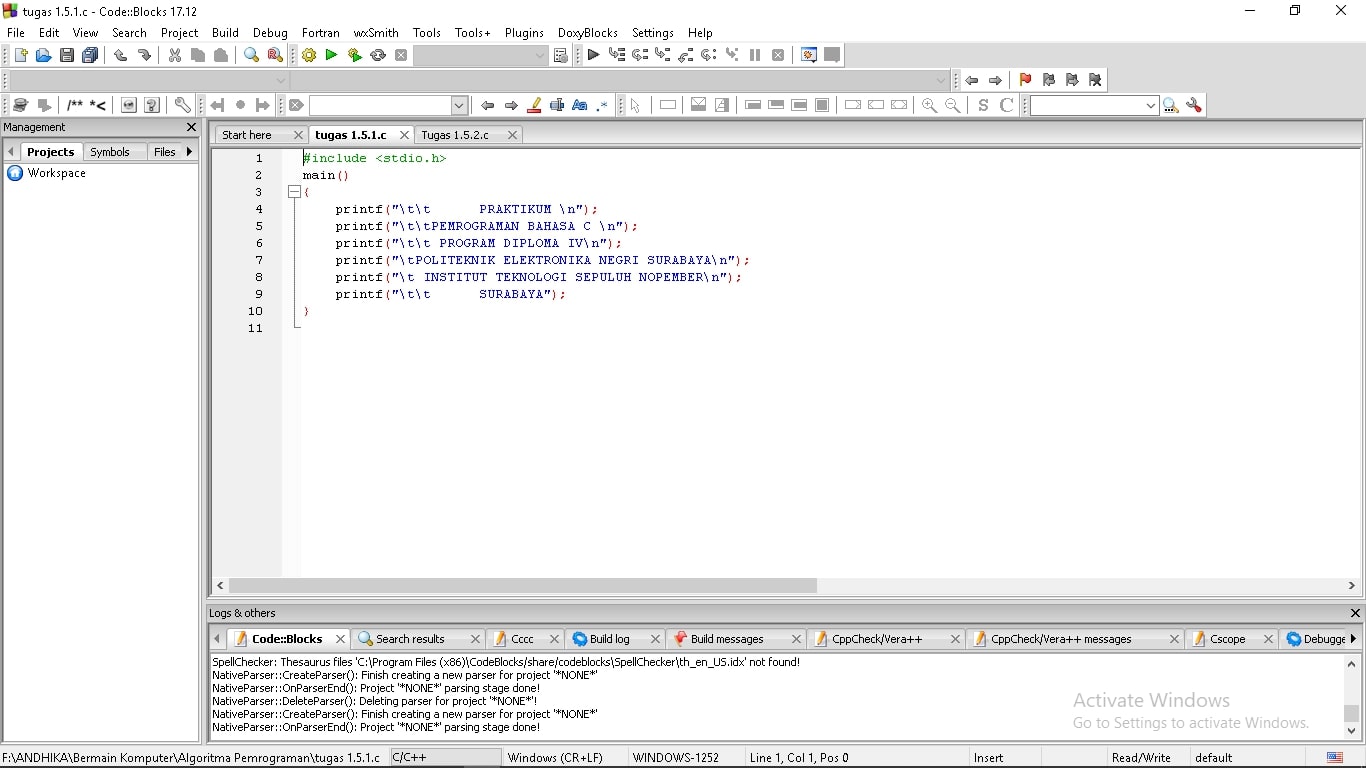This screenshot has width=1366, height=768.
Task: Click the Rebuild icon
Action: point(378,56)
